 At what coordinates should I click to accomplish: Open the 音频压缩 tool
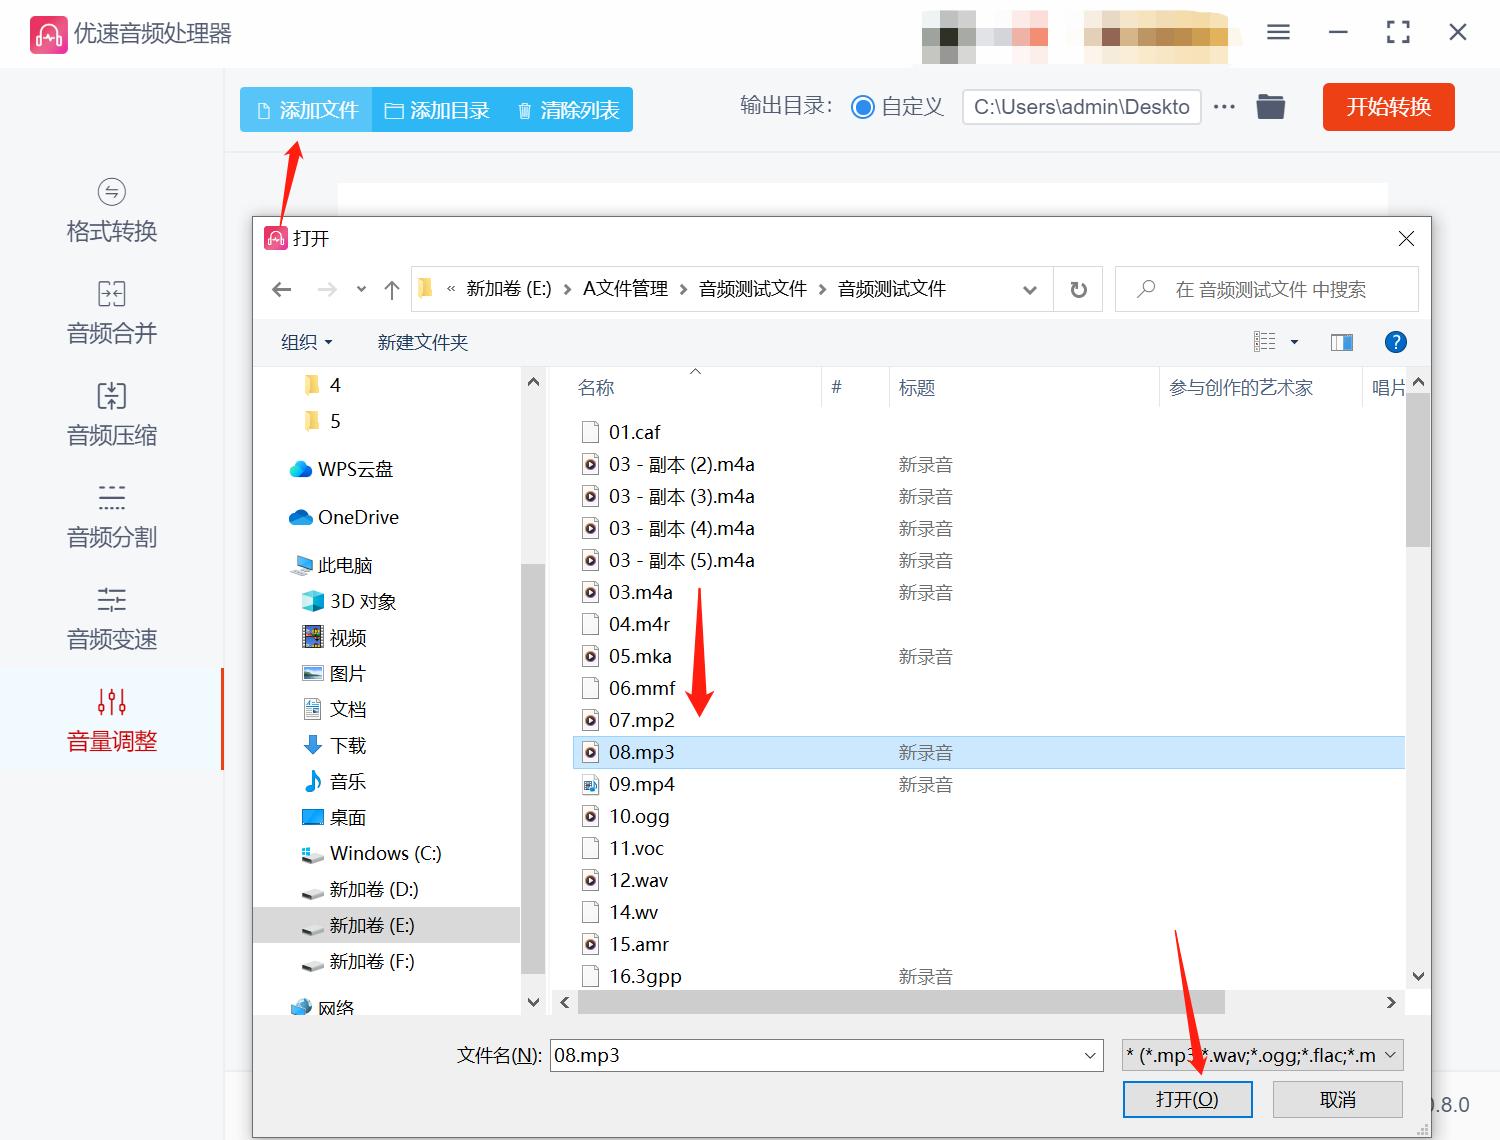click(x=110, y=414)
